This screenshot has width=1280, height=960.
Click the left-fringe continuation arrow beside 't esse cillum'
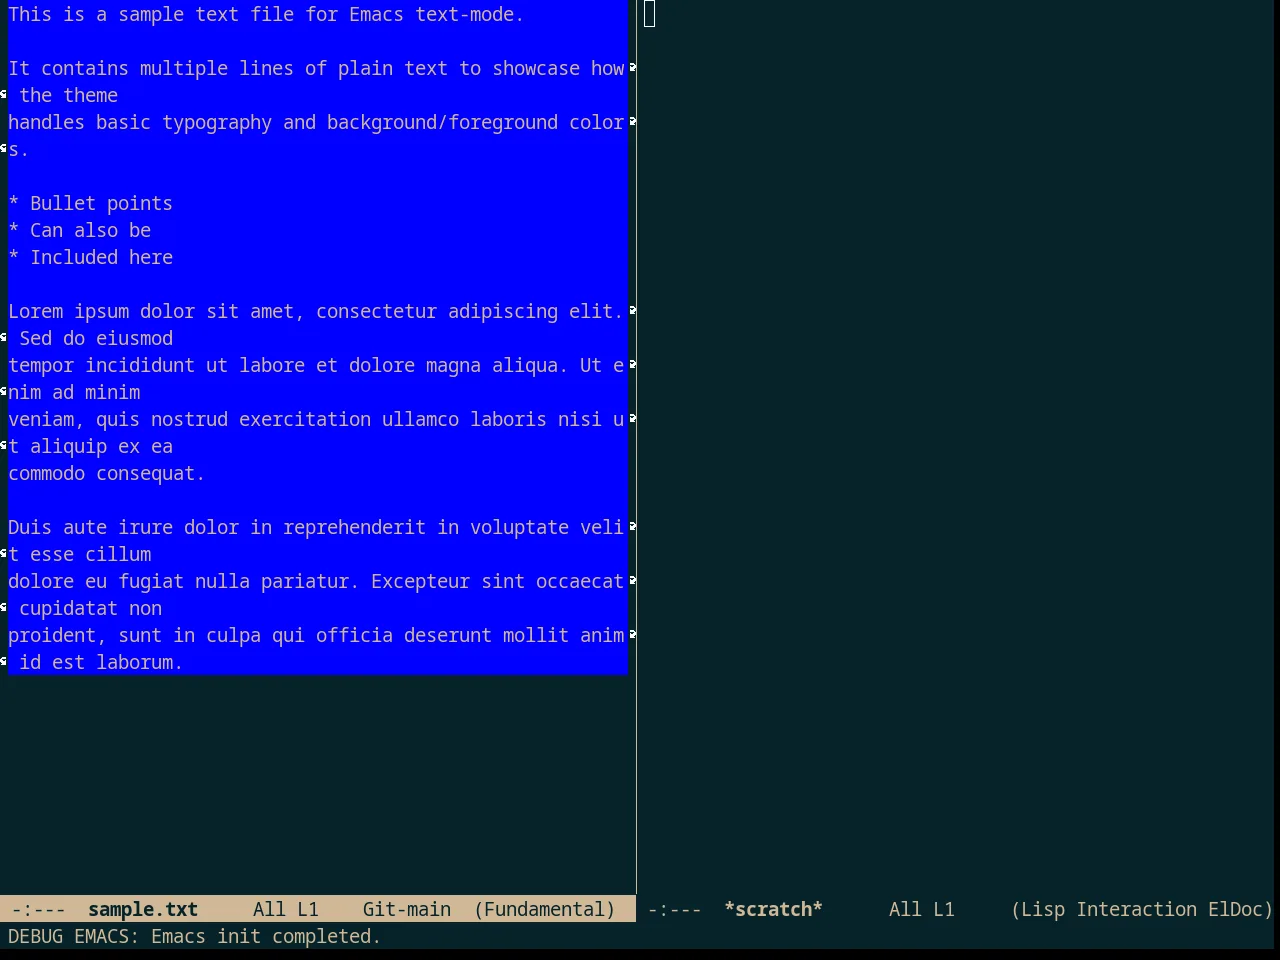[4, 553]
